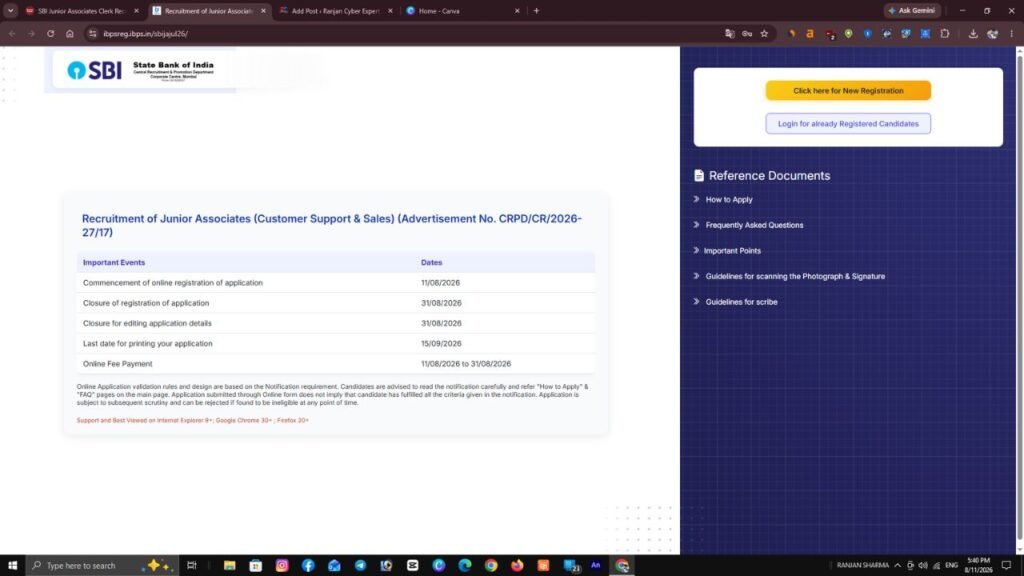
Task: Open the browser home page
Action: tap(70, 33)
